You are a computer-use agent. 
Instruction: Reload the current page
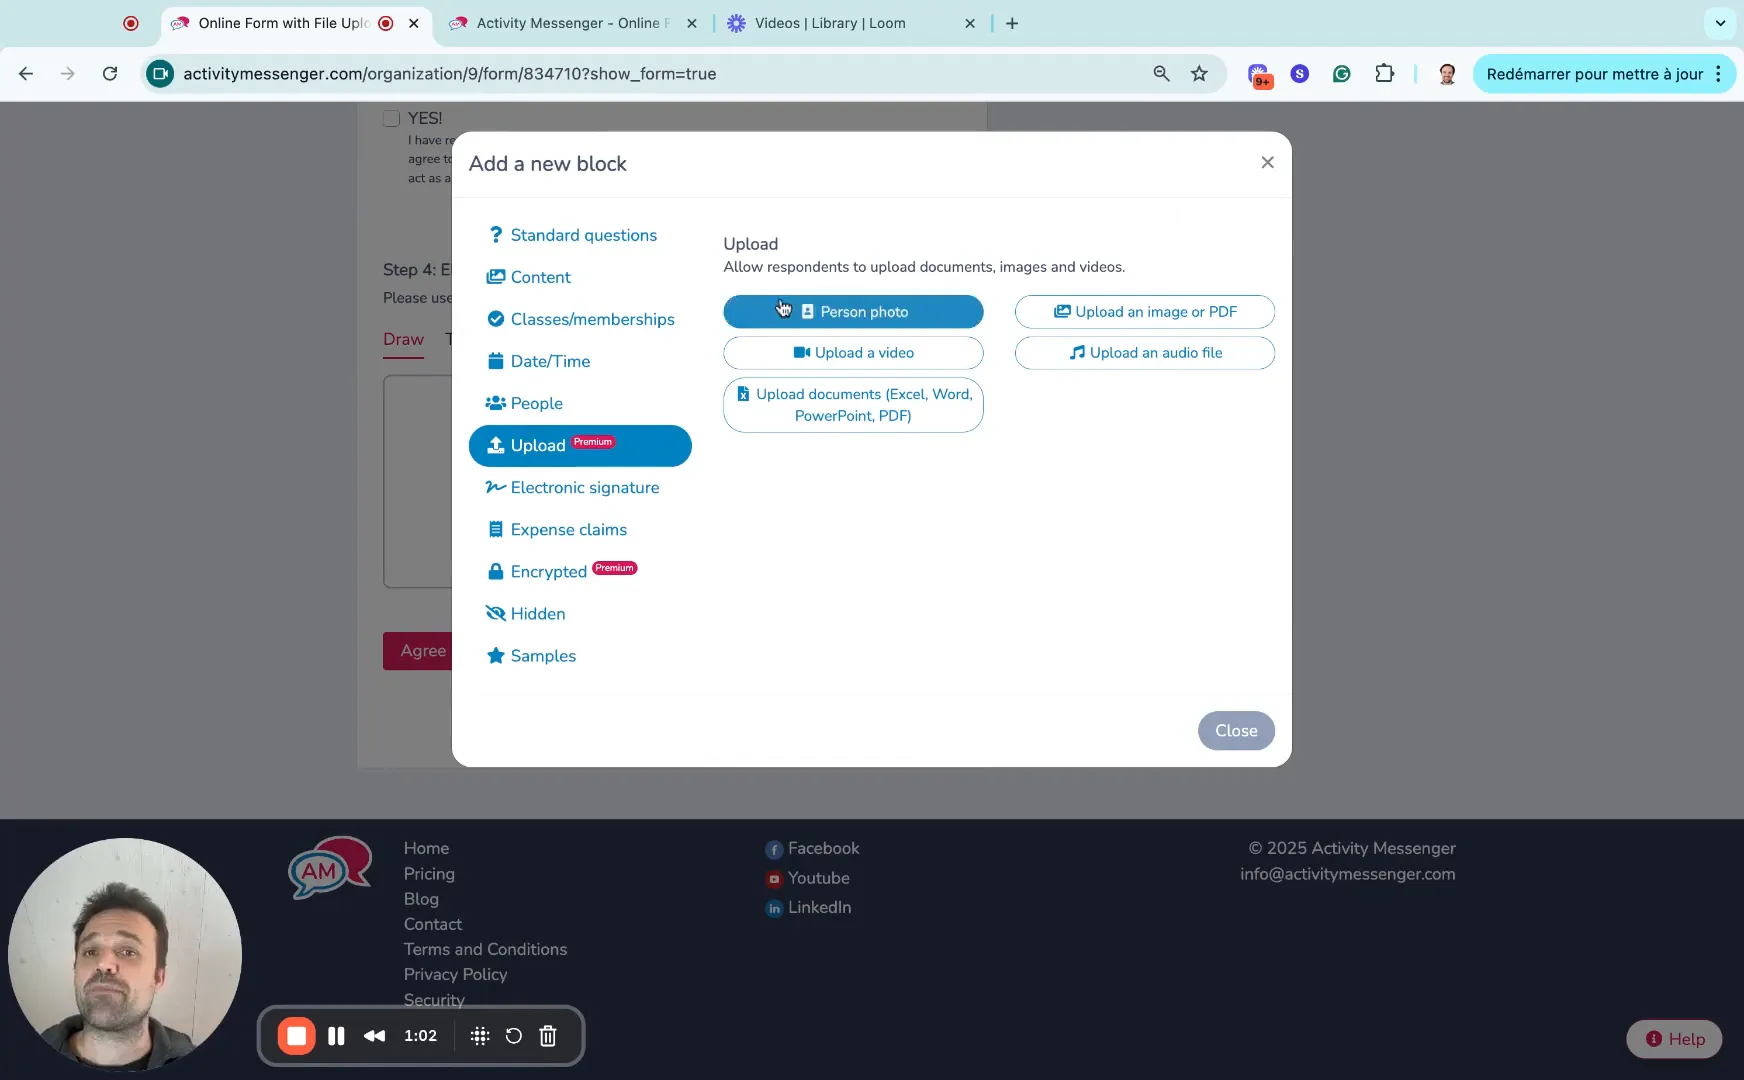110,74
